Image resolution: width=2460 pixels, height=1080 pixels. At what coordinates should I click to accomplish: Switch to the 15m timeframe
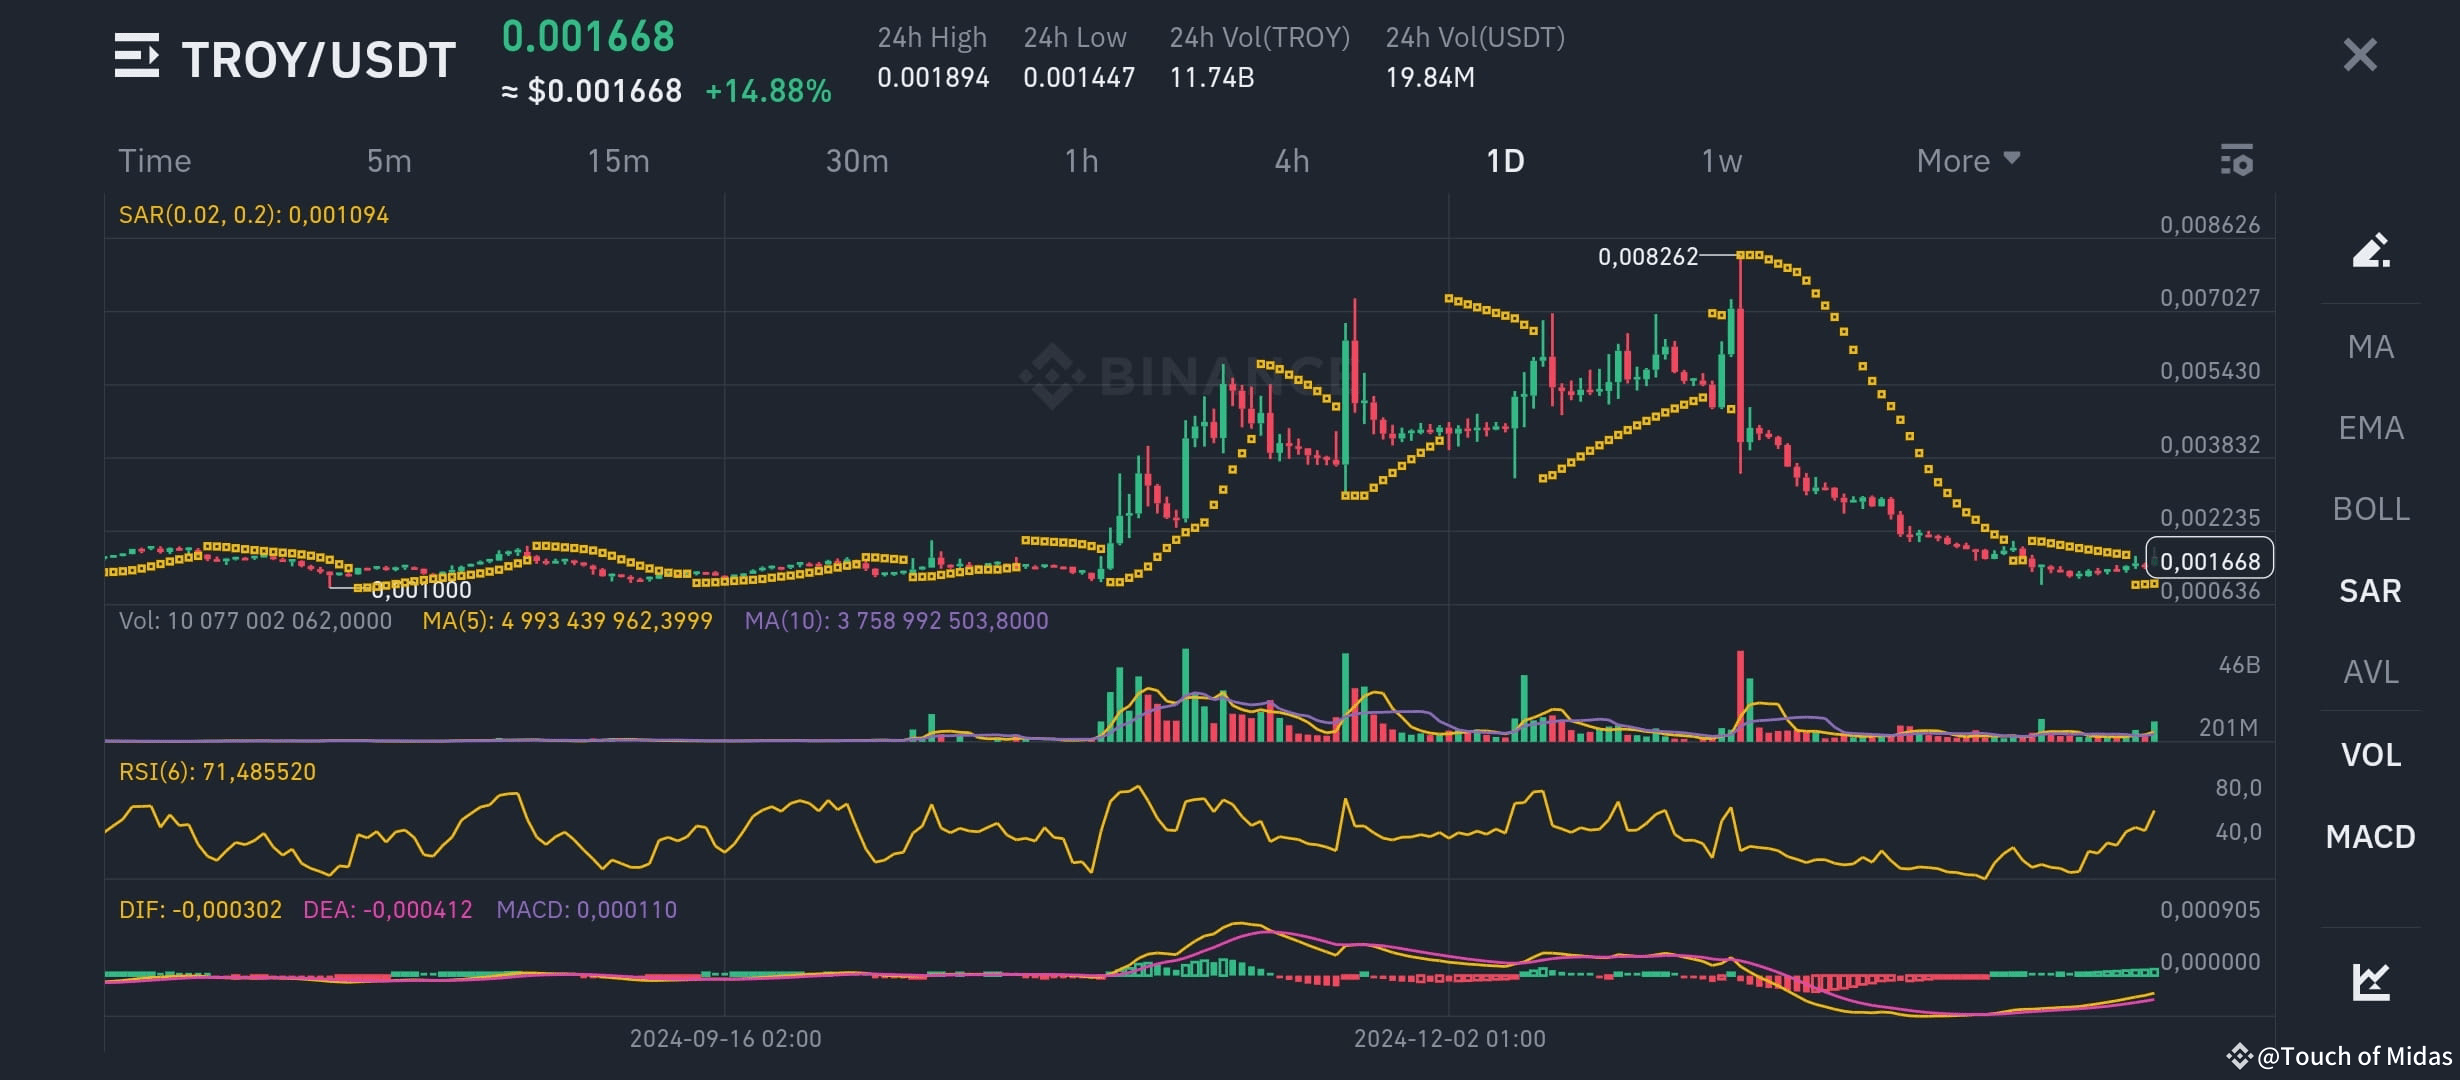(617, 160)
